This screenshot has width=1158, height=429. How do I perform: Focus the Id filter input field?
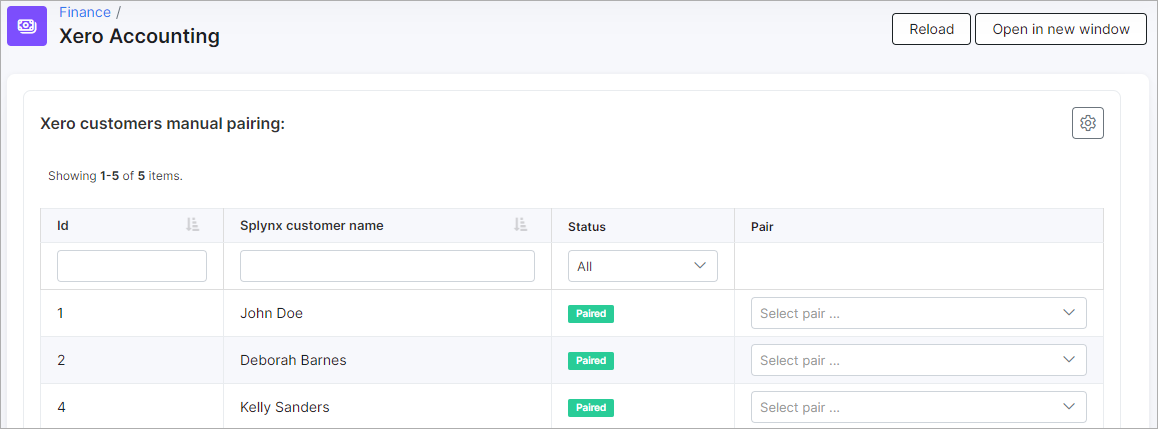(x=131, y=266)
